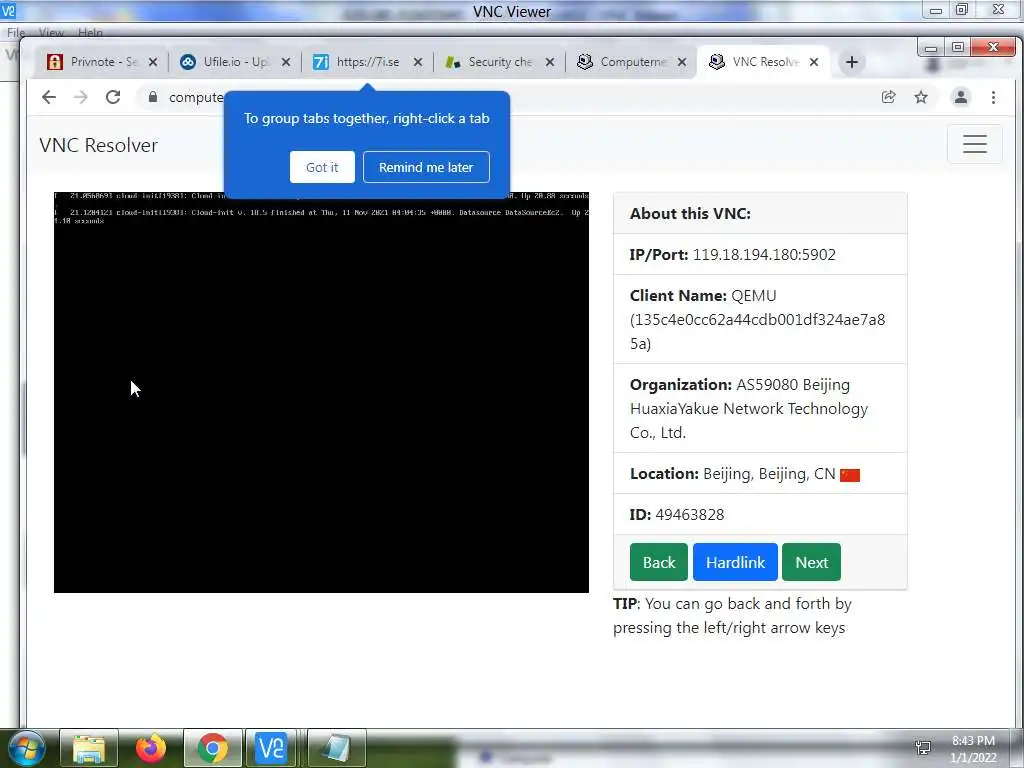Open the View menu in VNC Viewer
Viewport: 1024px width, 768px height.
click(51, 32)
